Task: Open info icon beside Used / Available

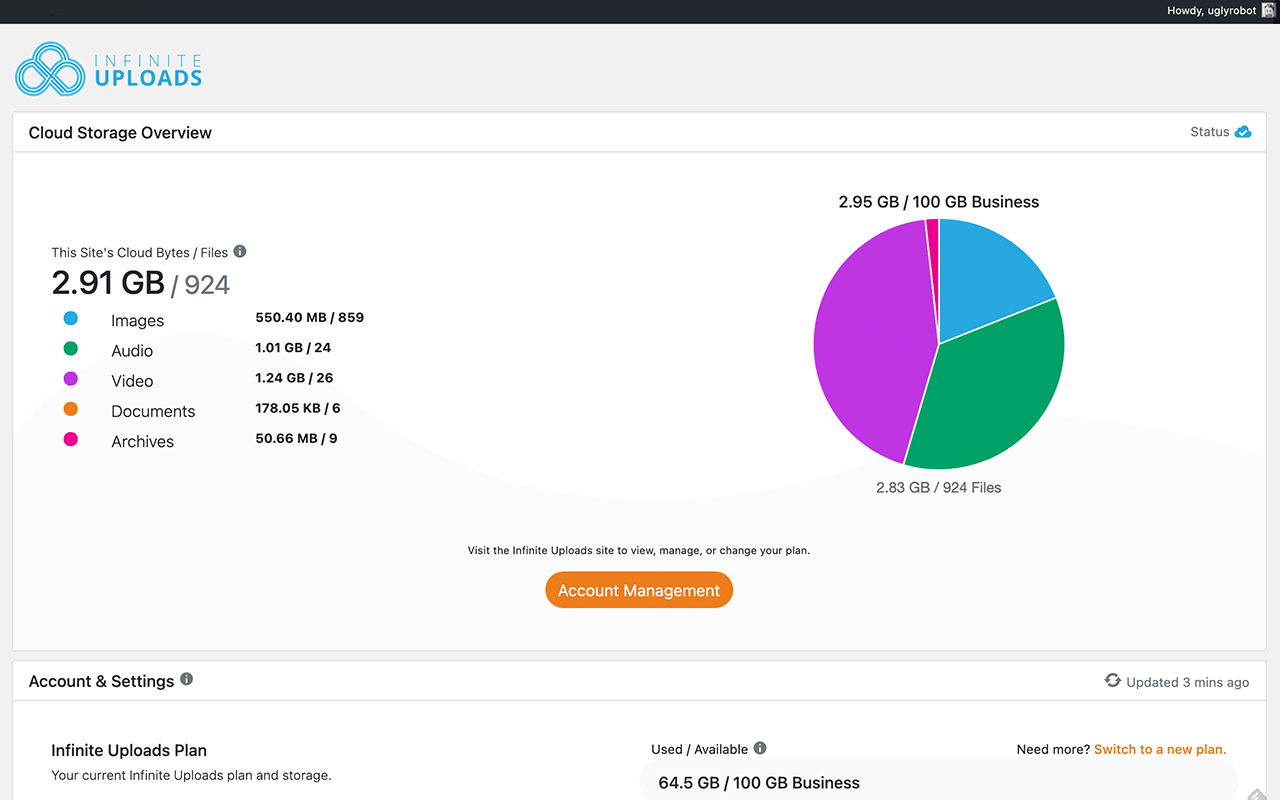Action: coord(760,748)
